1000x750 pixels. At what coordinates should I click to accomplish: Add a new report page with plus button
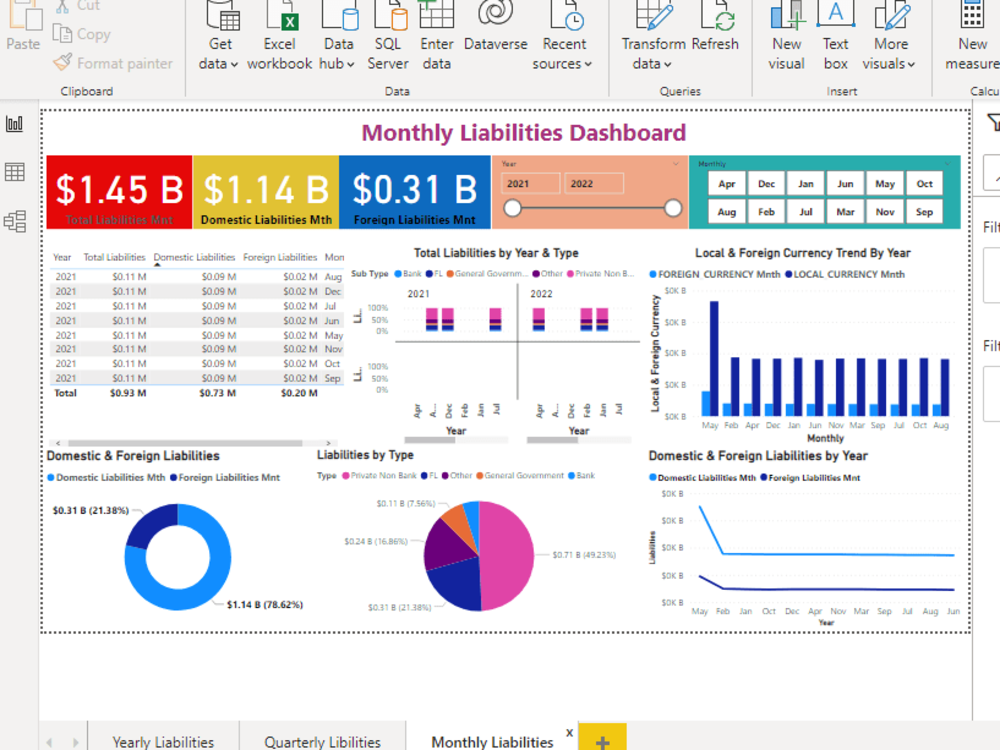pyautogui.click(x=603, y=740)
